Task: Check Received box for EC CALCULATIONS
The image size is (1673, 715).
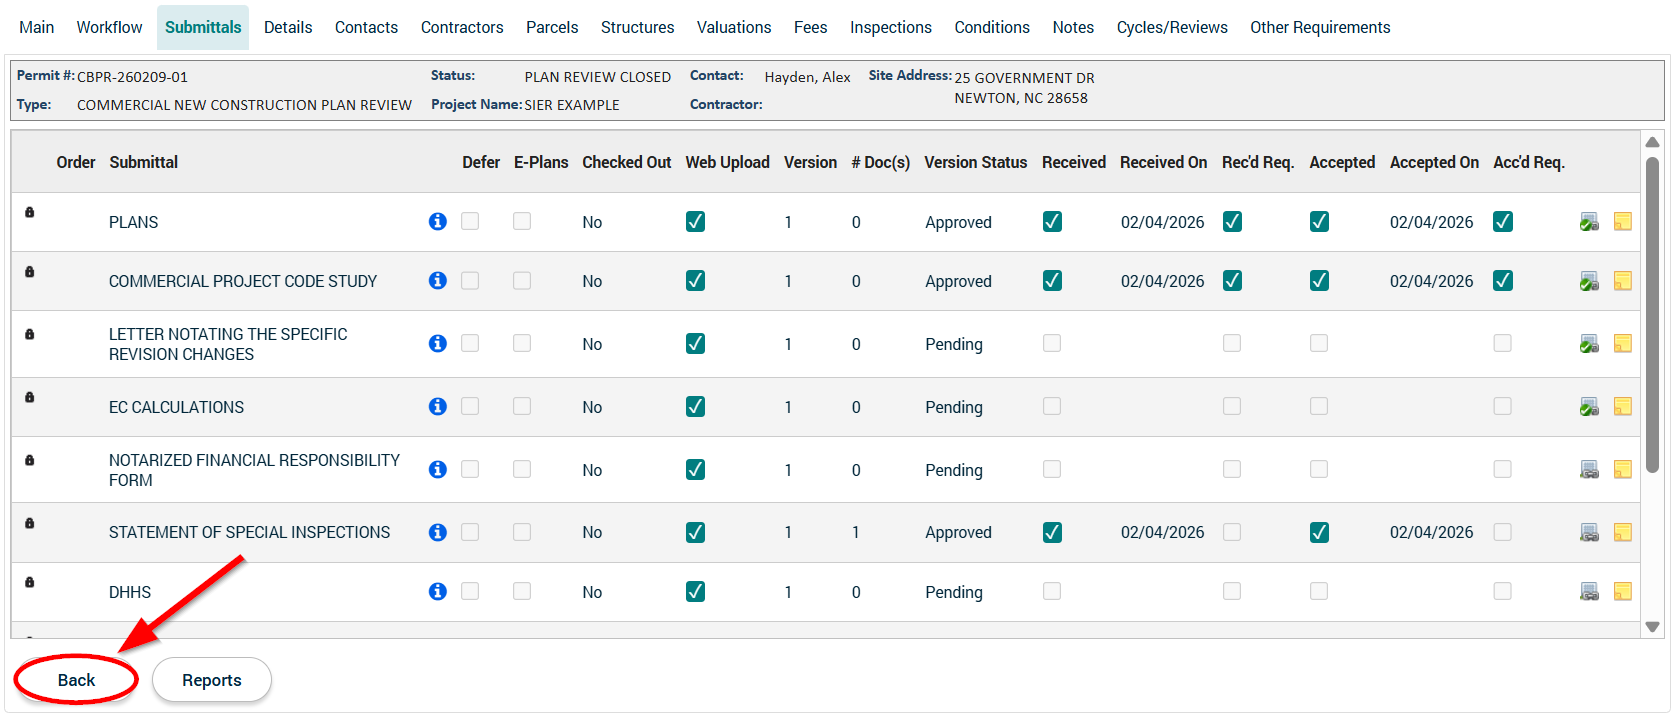Action: [x=1052, y=407]
